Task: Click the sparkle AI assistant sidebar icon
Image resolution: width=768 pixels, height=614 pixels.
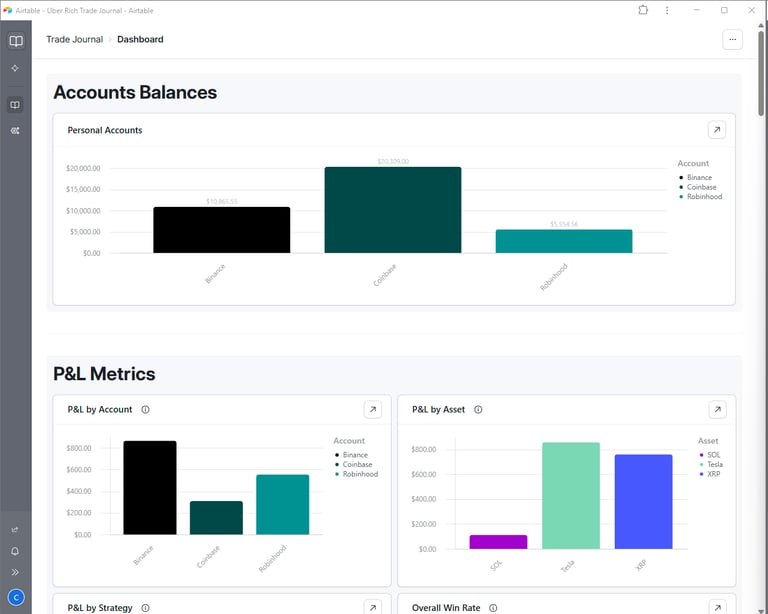Action: 15,68
